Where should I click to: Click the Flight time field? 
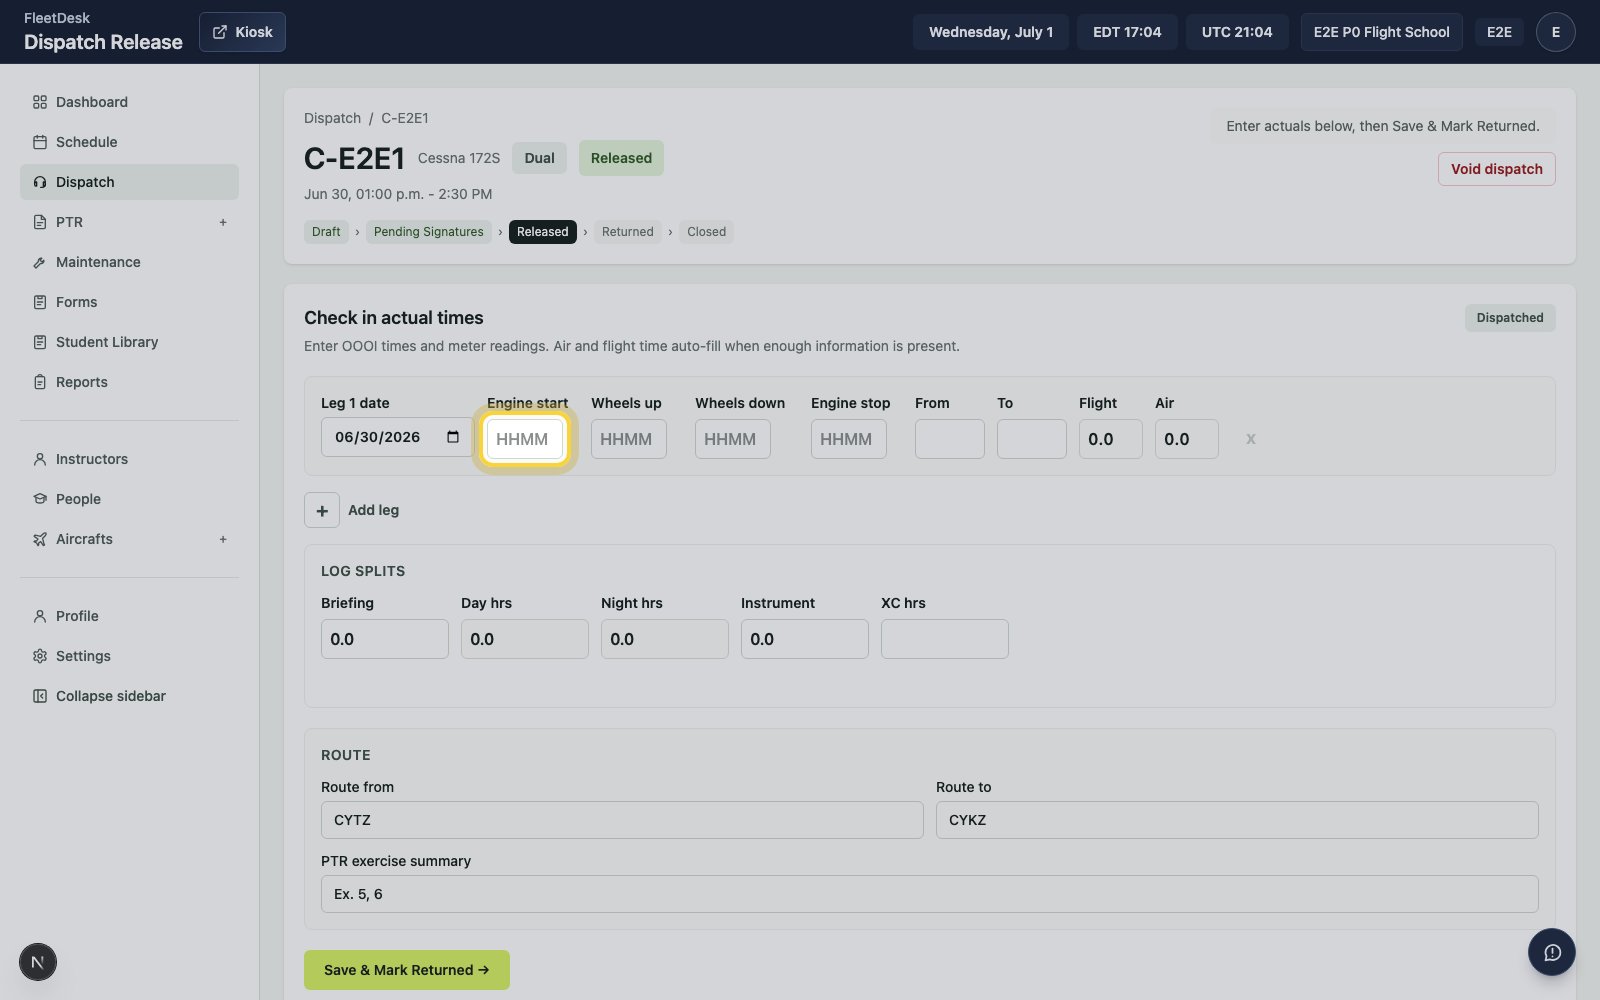point(1111,439)
